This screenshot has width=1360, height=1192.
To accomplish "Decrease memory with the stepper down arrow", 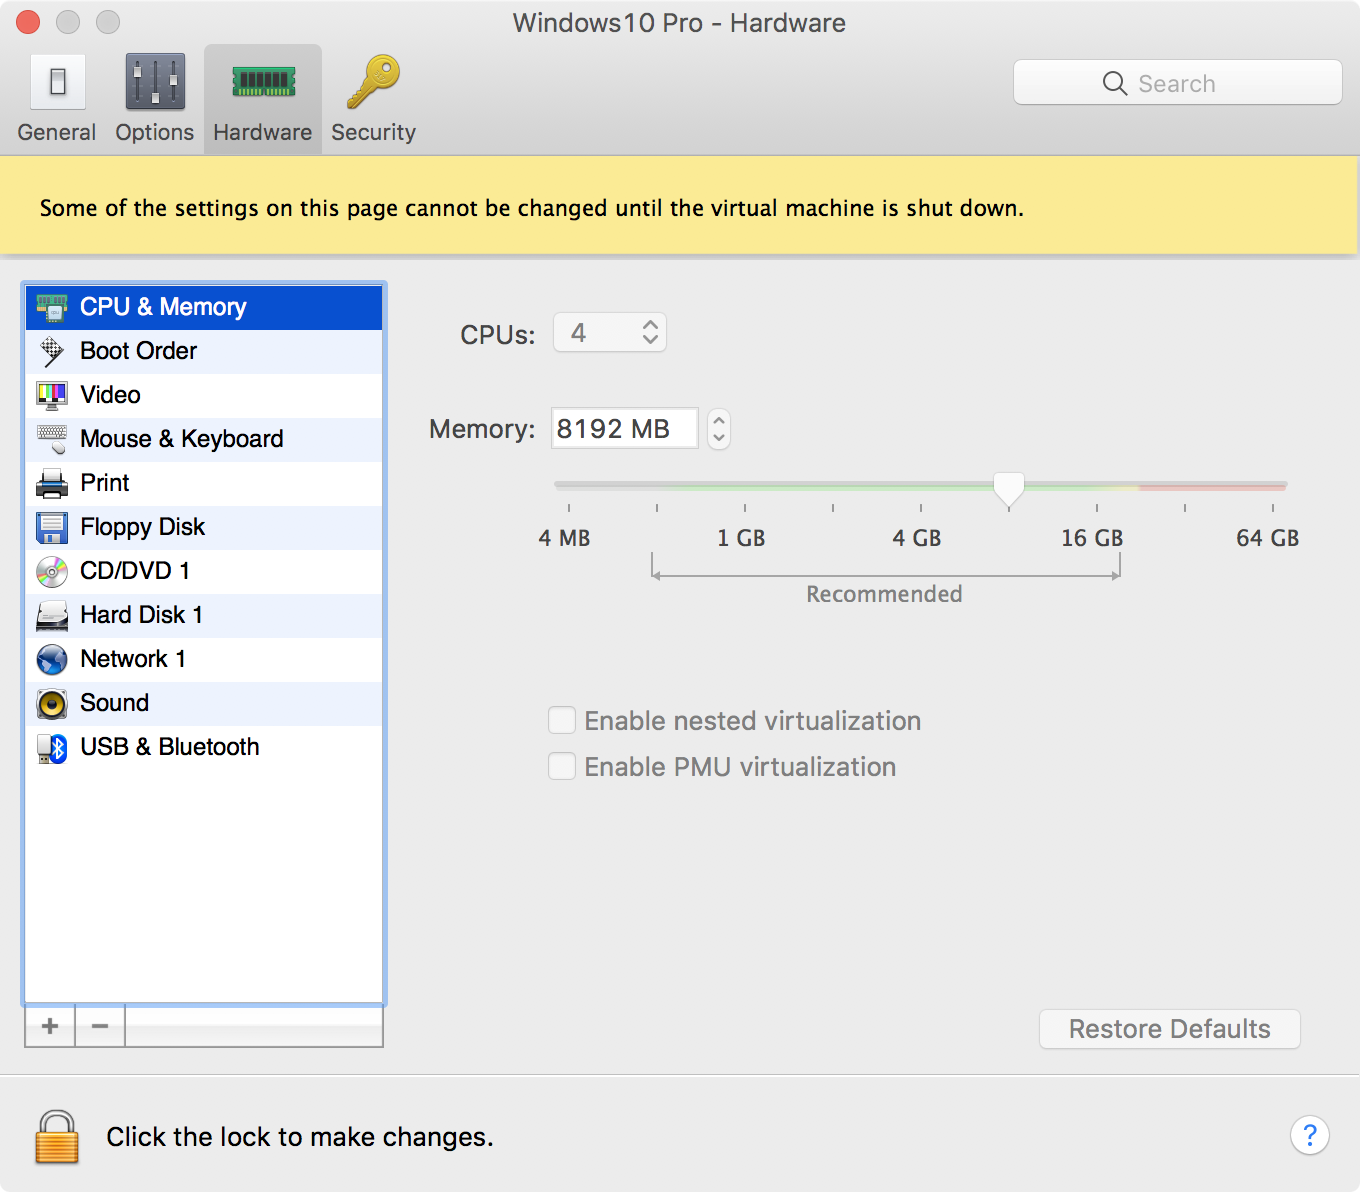I will pyautogui.click(x=719, y=438).
